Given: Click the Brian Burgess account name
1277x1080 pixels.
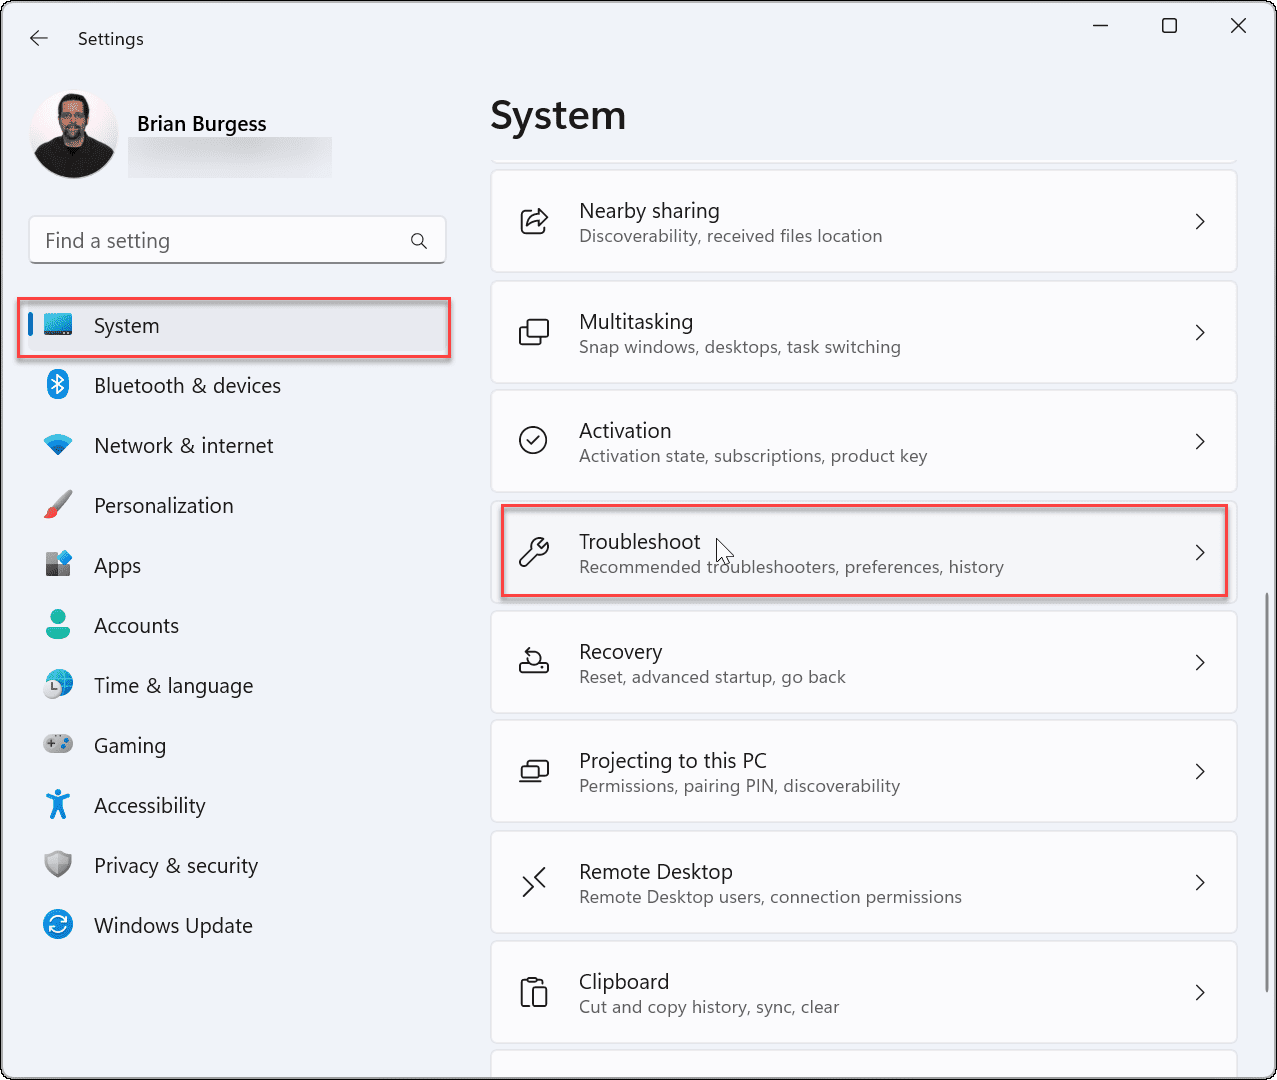Looking at the screenshot, I should click(x=202, y=124).
